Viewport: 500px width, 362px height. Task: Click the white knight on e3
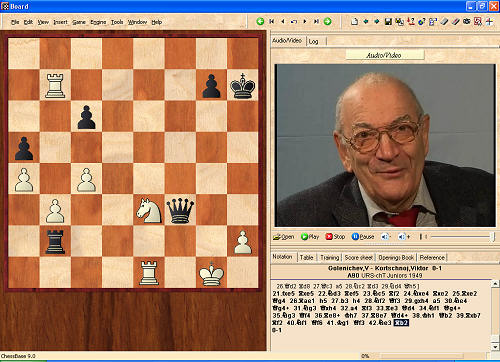pyautogui.click(x=149, y=210)
